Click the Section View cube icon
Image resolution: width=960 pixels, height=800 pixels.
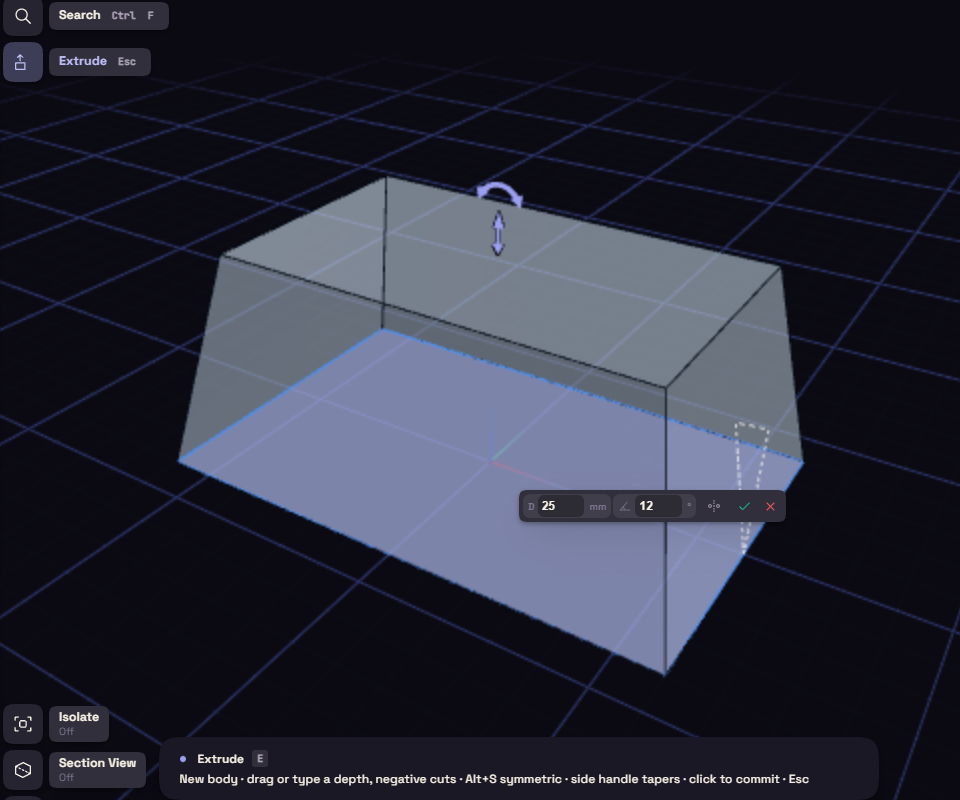click(x=23, y=769)
